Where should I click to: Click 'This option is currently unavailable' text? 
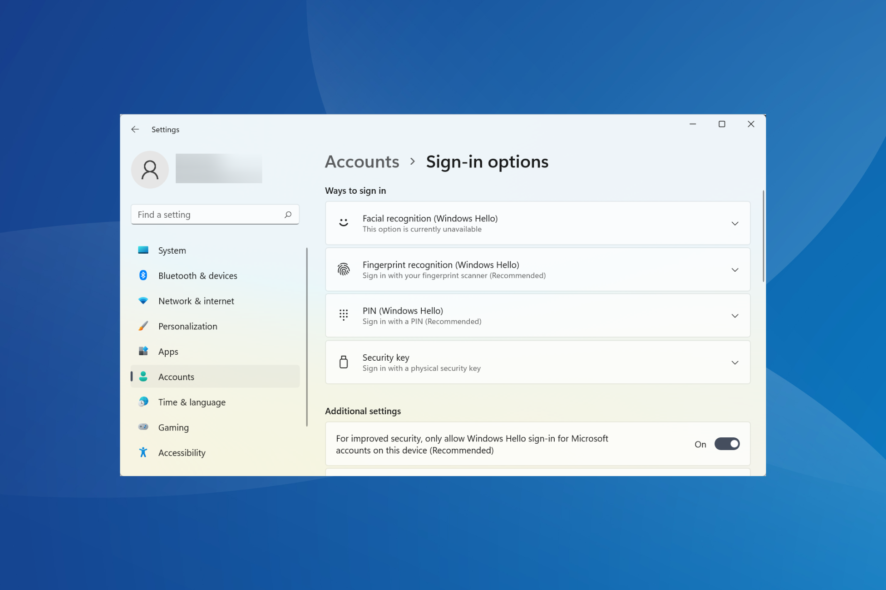(422, 229)
